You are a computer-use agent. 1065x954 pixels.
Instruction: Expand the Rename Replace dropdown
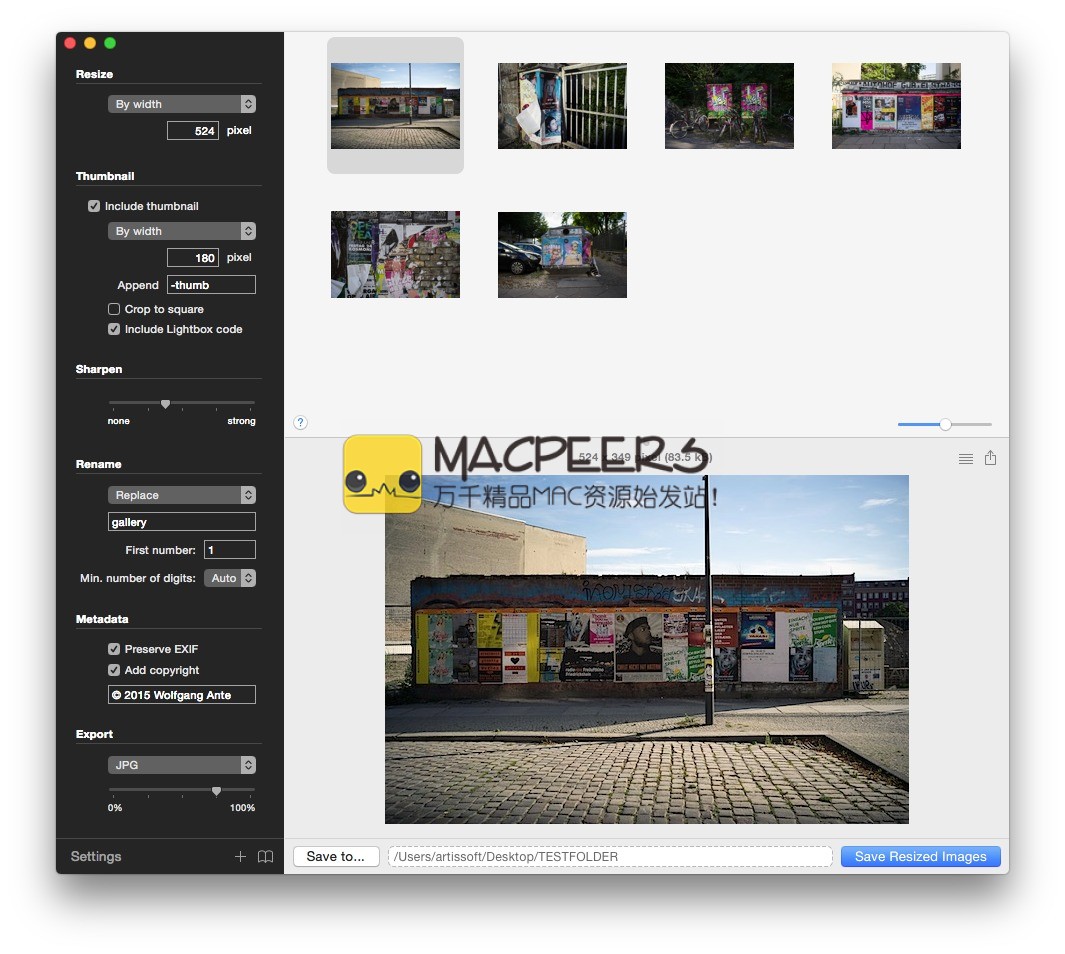tap(182, 495)
